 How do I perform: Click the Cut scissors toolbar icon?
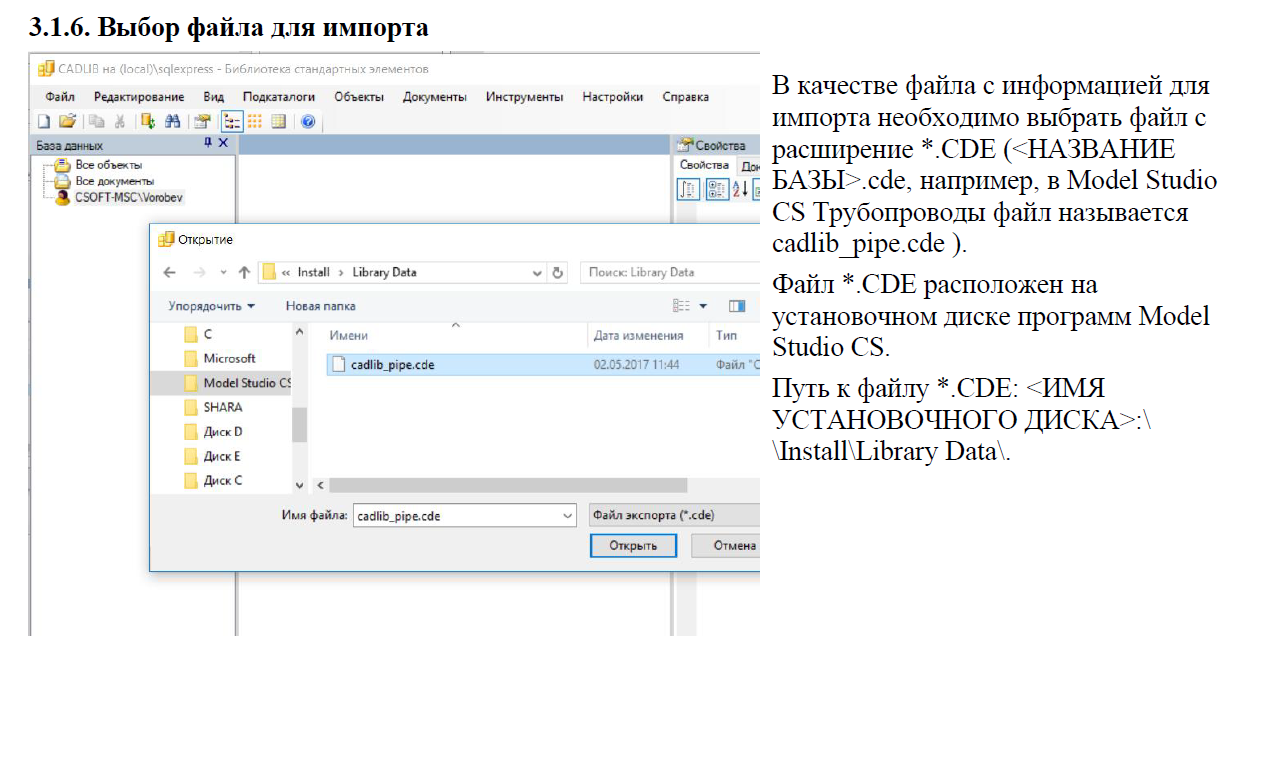(x=119, y=121)
